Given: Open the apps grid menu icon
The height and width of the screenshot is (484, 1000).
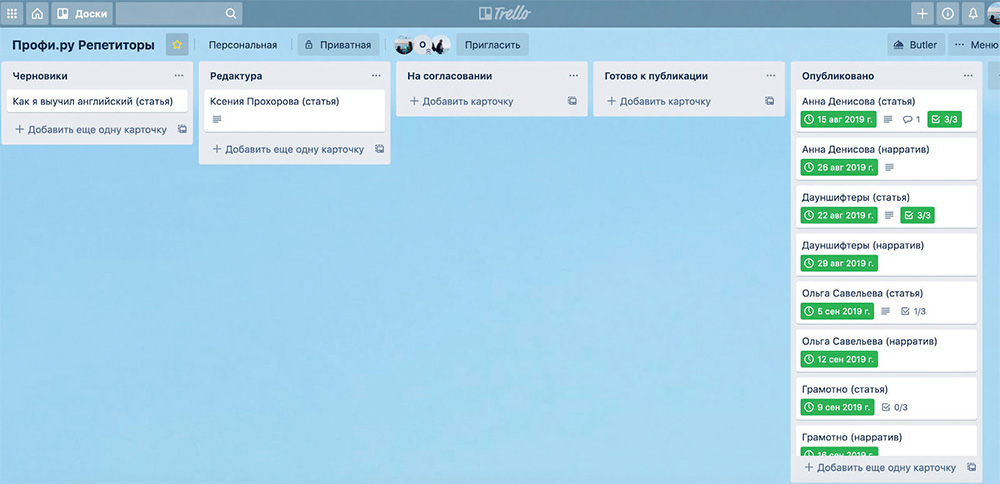Looking at the screenshot, I should (12, 14).
